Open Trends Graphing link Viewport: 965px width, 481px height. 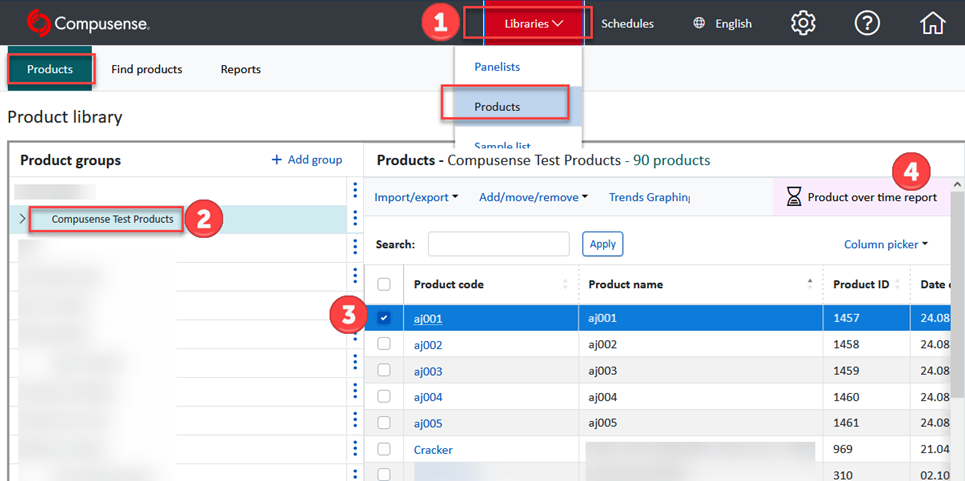tap(649, 197)
